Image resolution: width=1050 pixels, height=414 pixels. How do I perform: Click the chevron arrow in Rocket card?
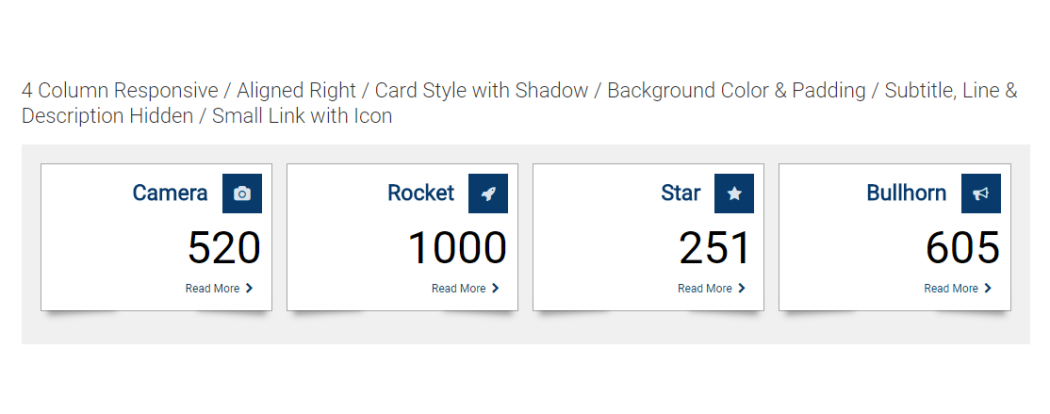[496, 288]
